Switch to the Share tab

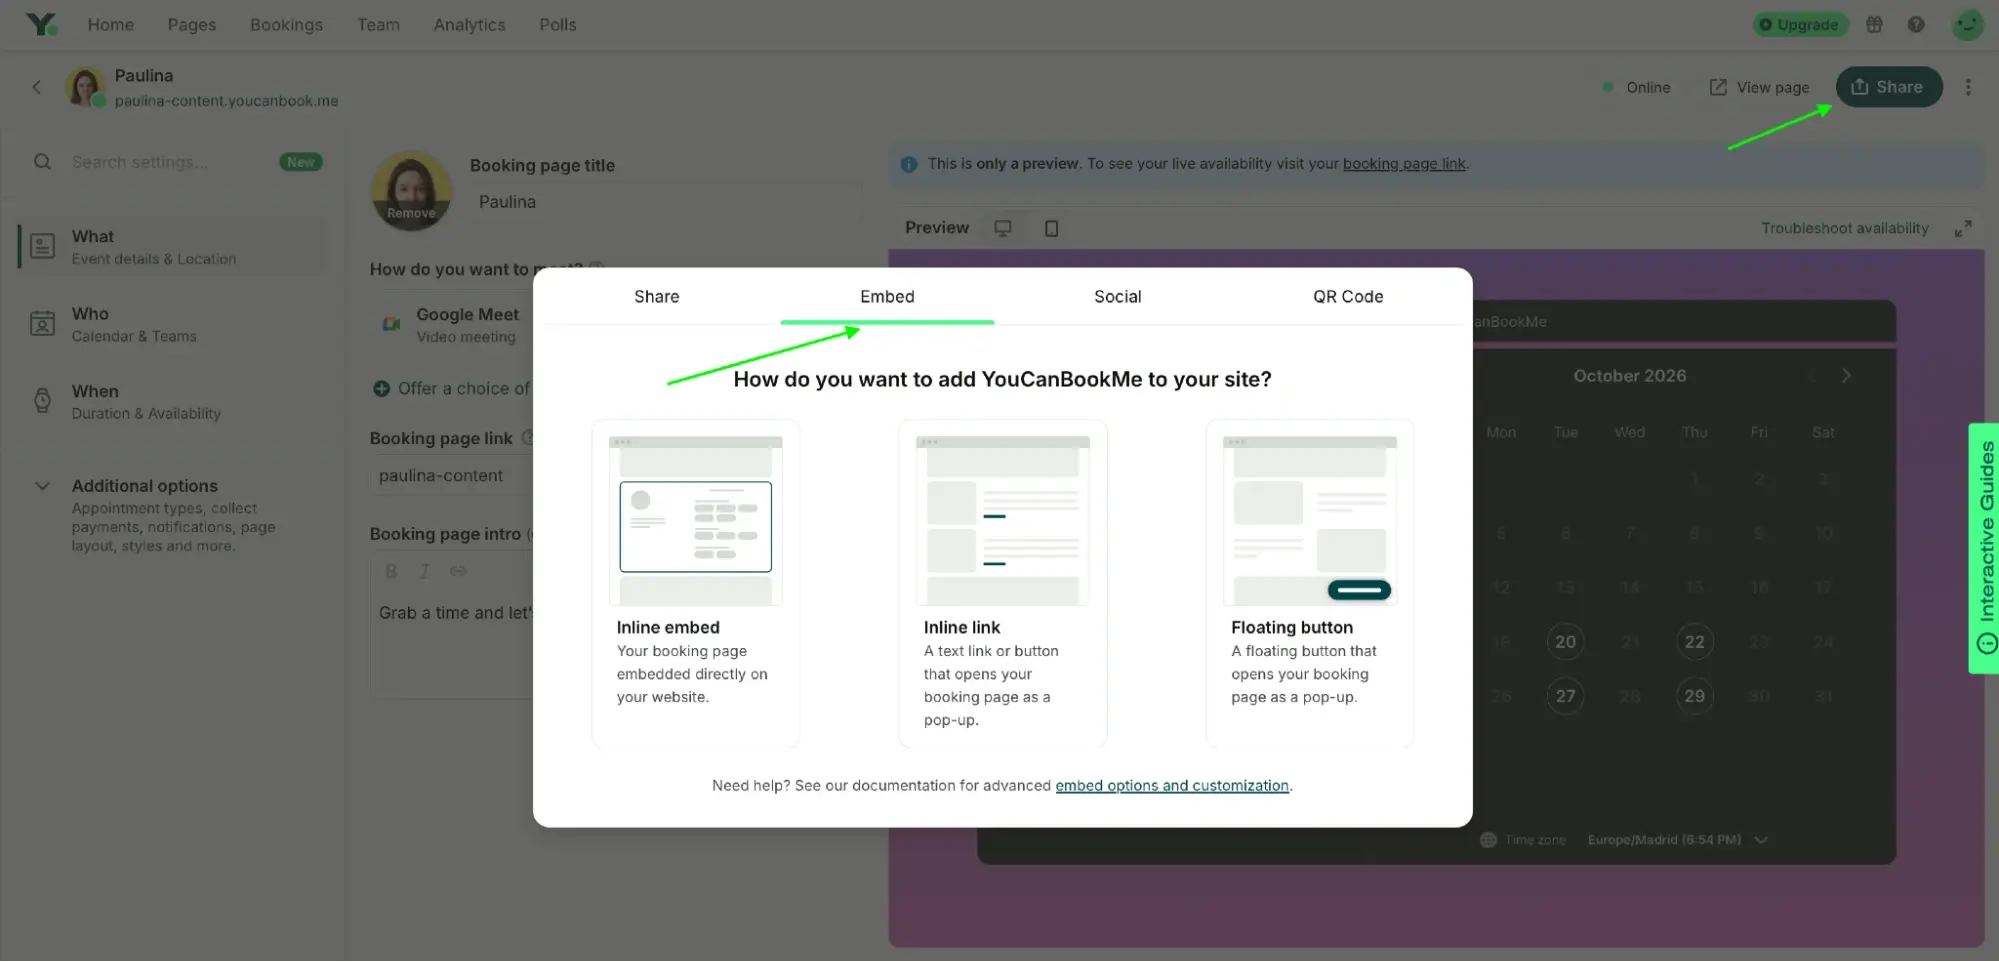tap(656, 297)
